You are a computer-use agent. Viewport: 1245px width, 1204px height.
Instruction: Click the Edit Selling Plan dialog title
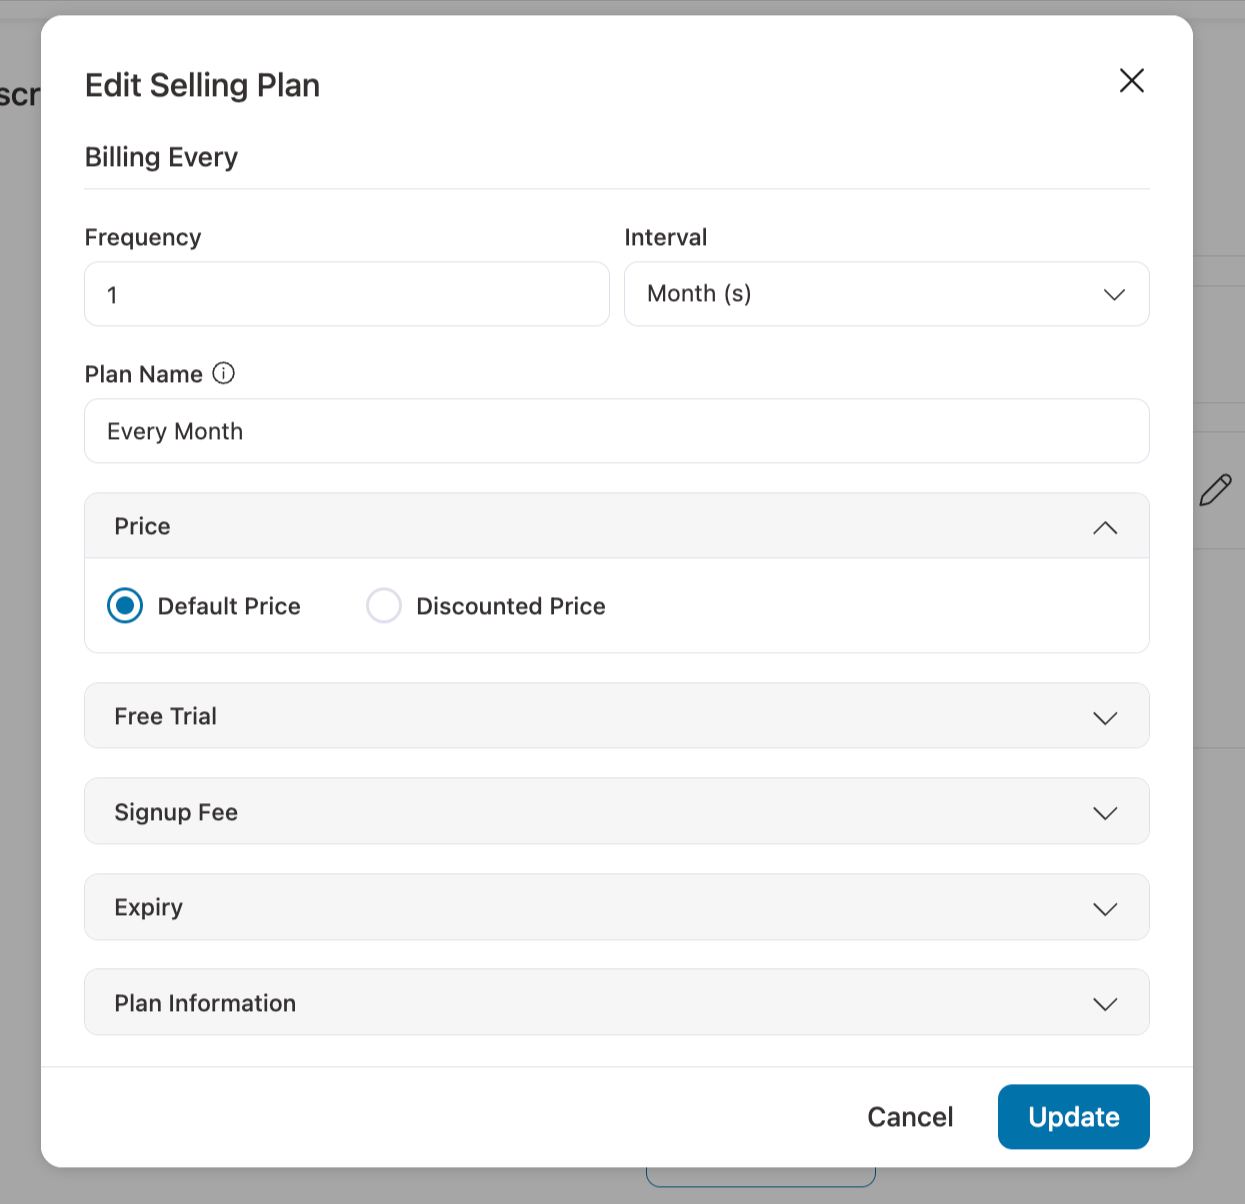click(202, 86)
